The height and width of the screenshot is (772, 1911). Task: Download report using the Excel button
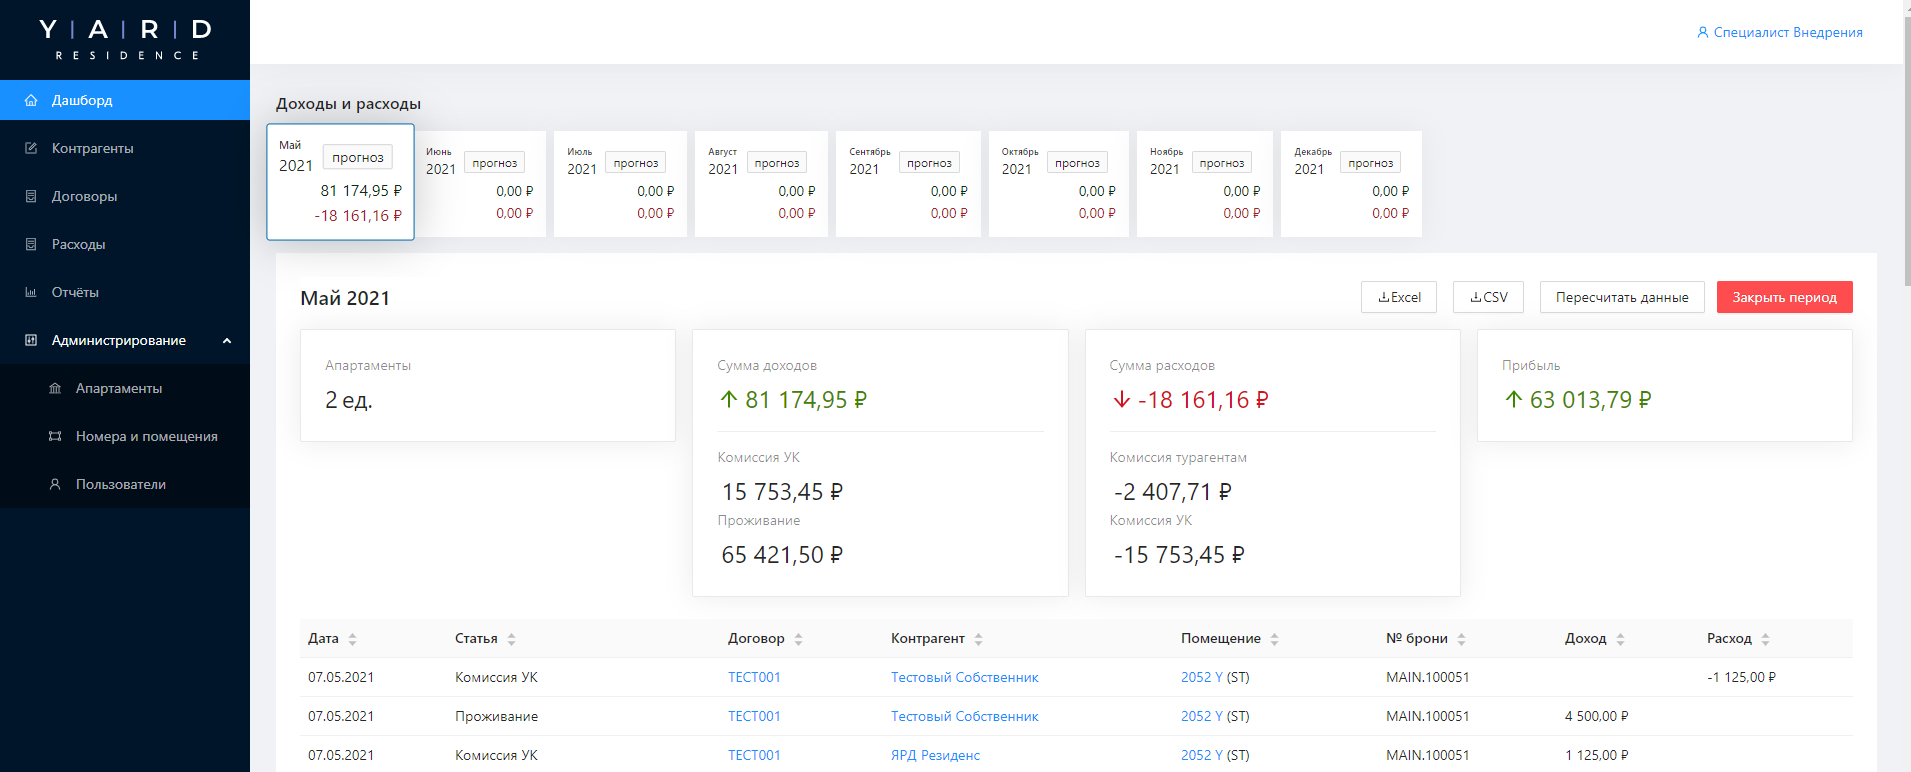point(1398,297)
